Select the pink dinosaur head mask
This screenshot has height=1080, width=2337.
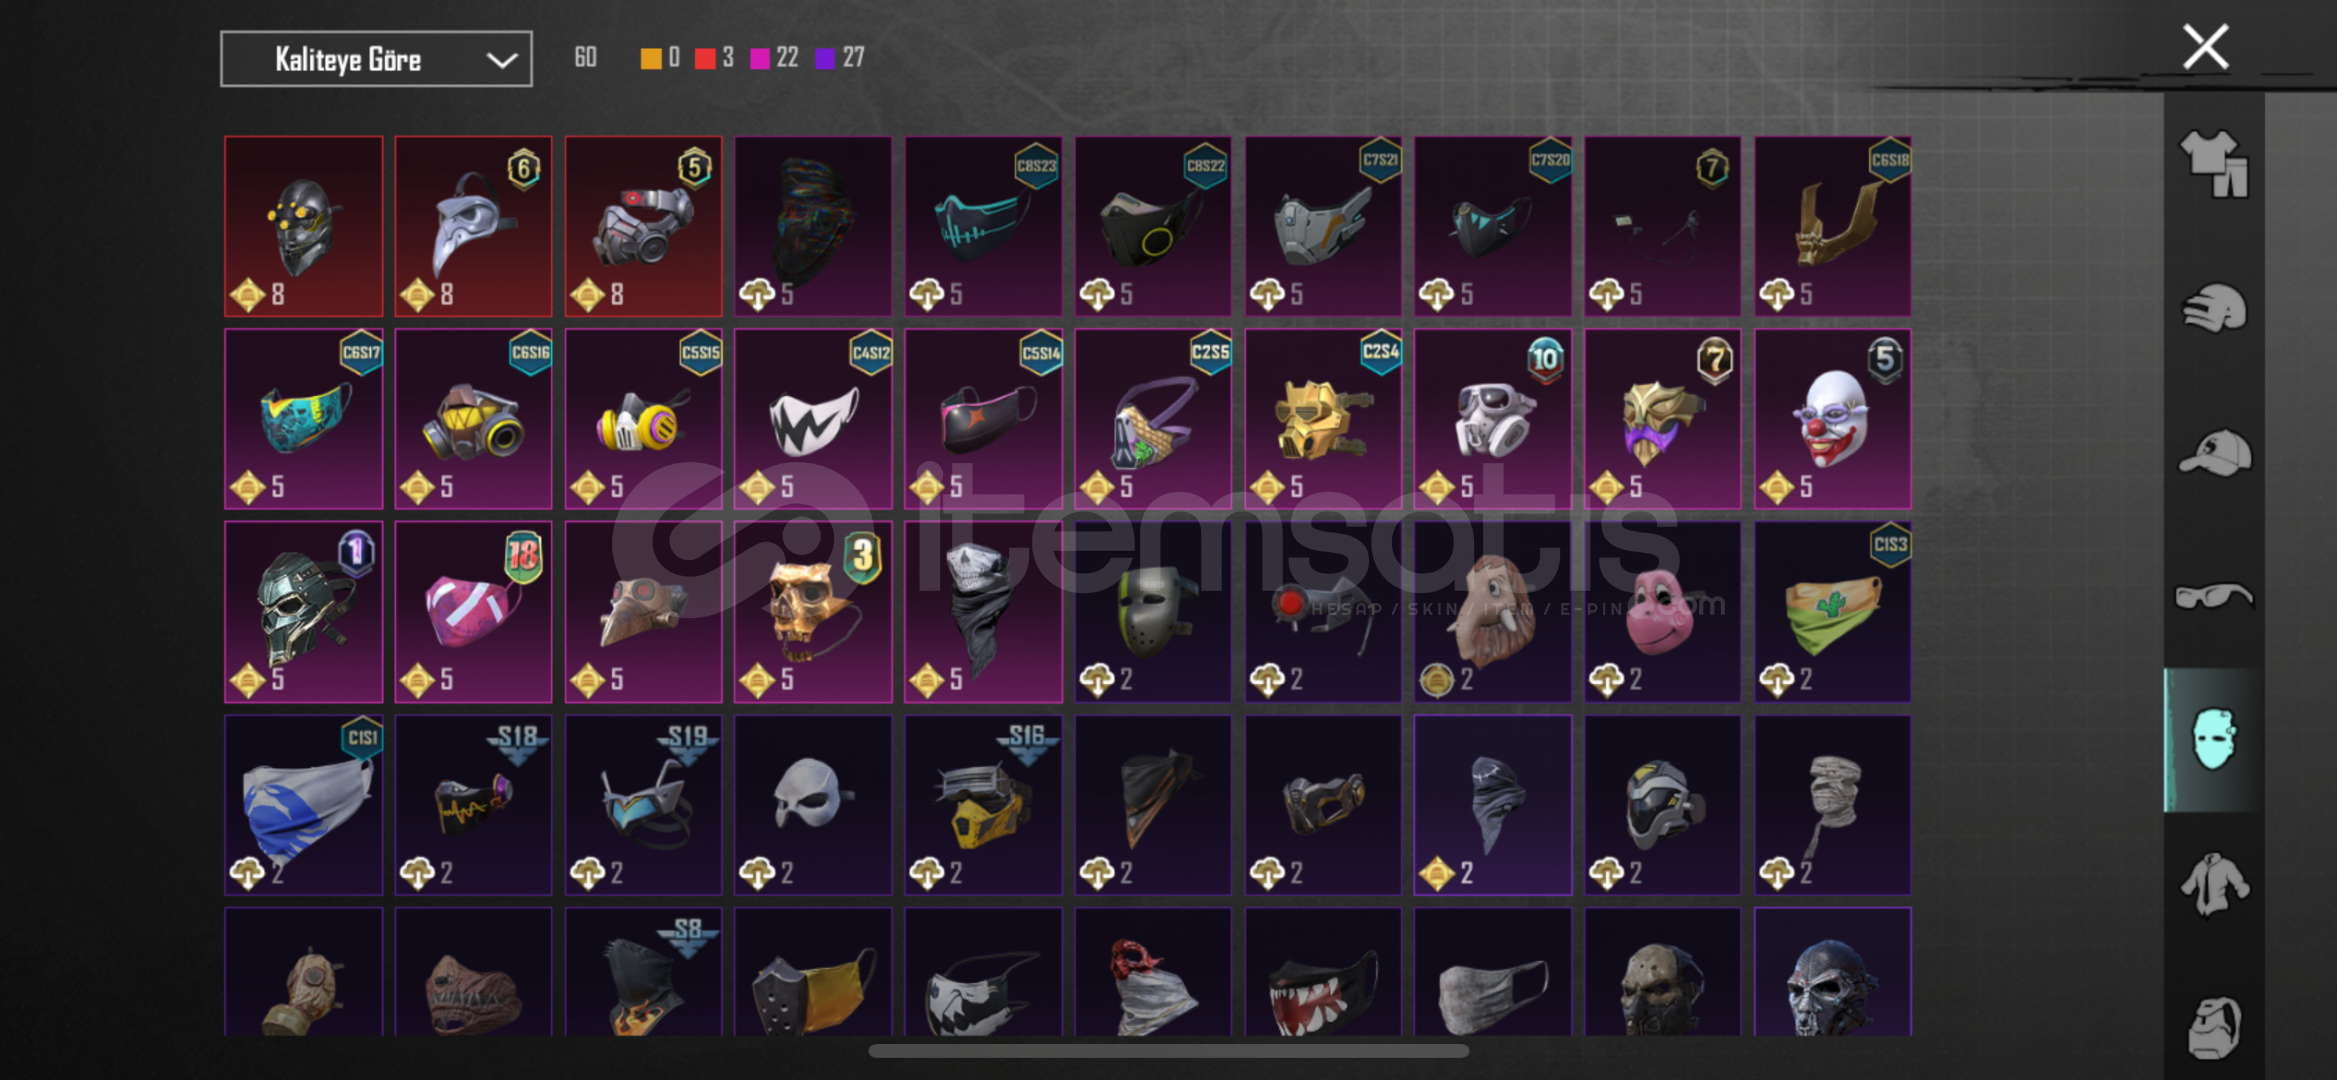(x=1662, y=612)
